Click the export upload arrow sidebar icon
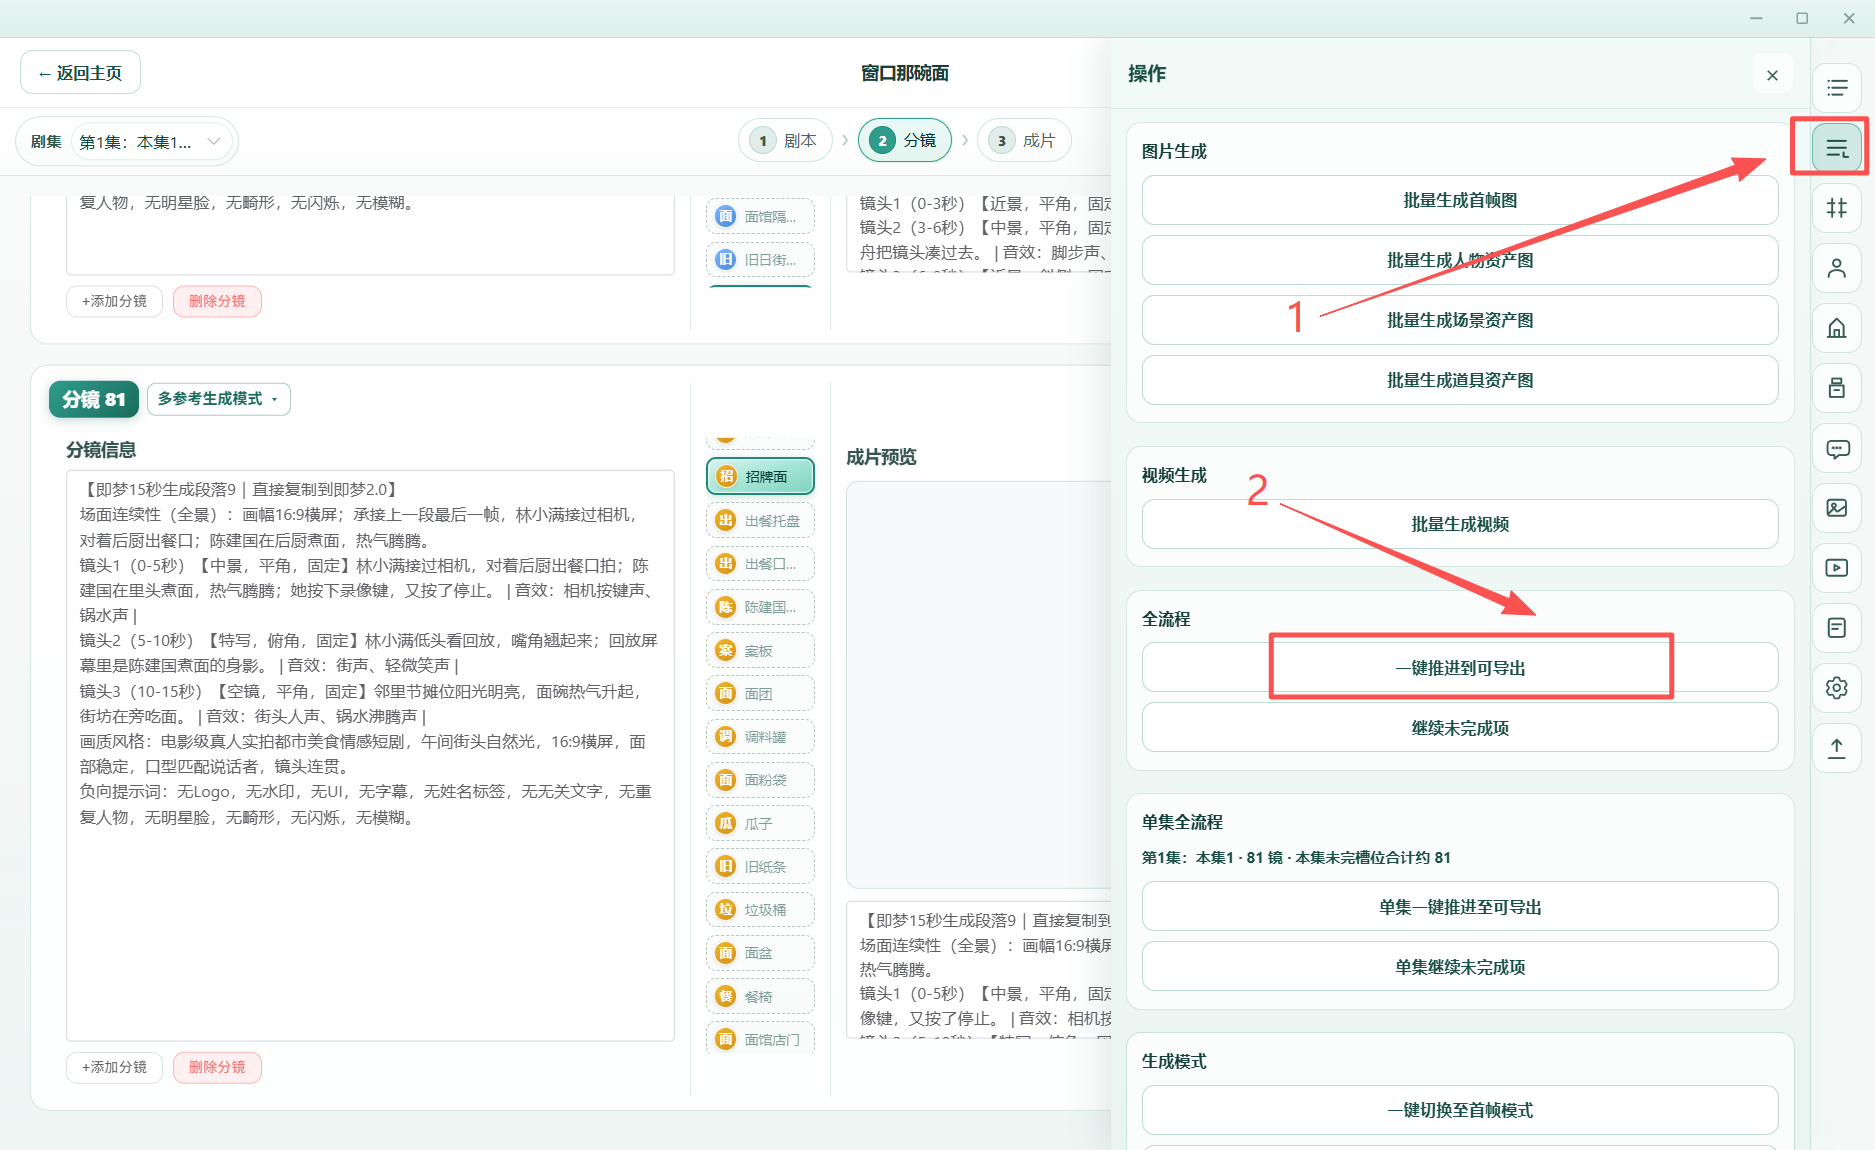Image resolution: width=1875 pixels, height=1150 pixels. tap(1837, 748)
